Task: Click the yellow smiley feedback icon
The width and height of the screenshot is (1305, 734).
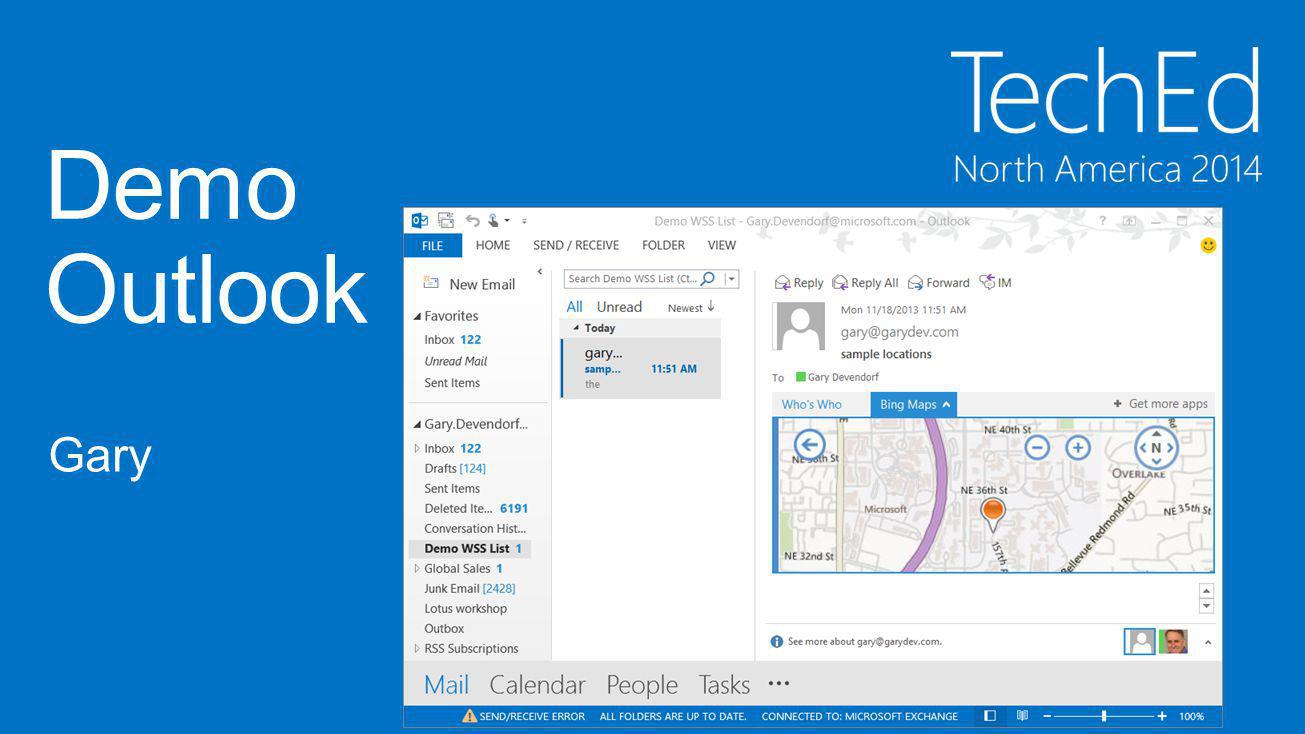Action: pyautogui.click(x=1208, y=245)
